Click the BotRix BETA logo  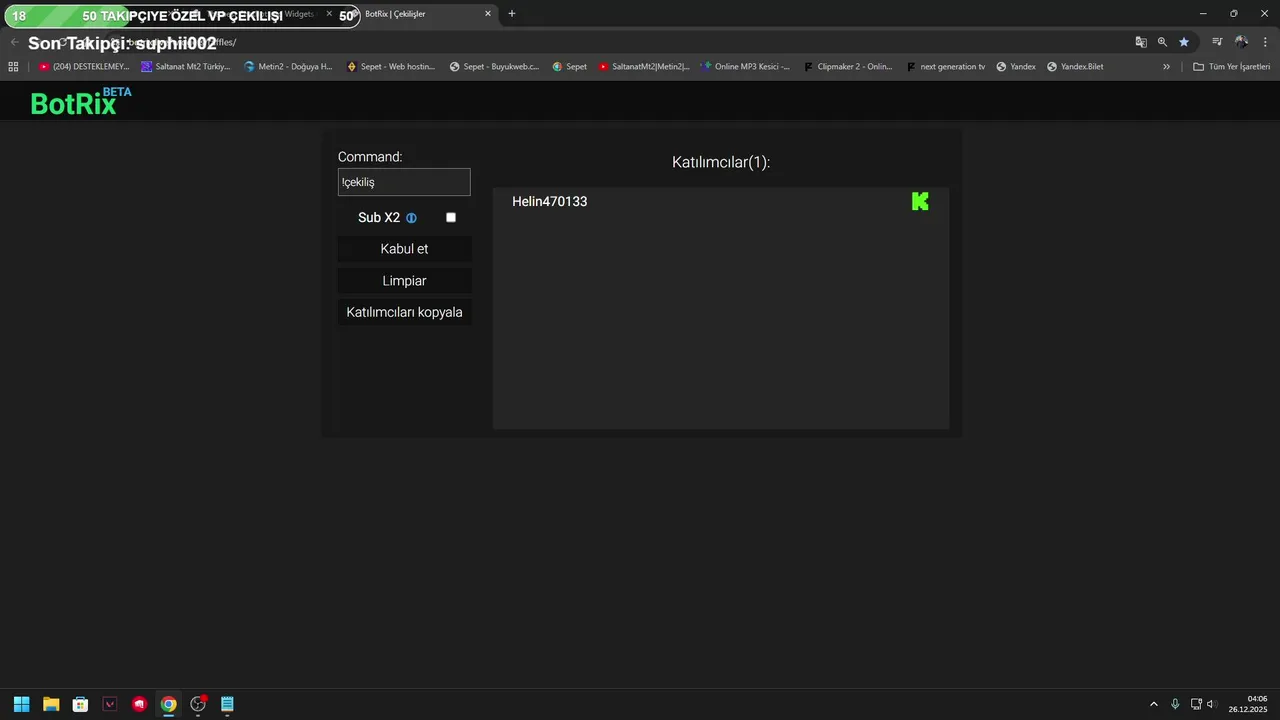coord(80,101)
